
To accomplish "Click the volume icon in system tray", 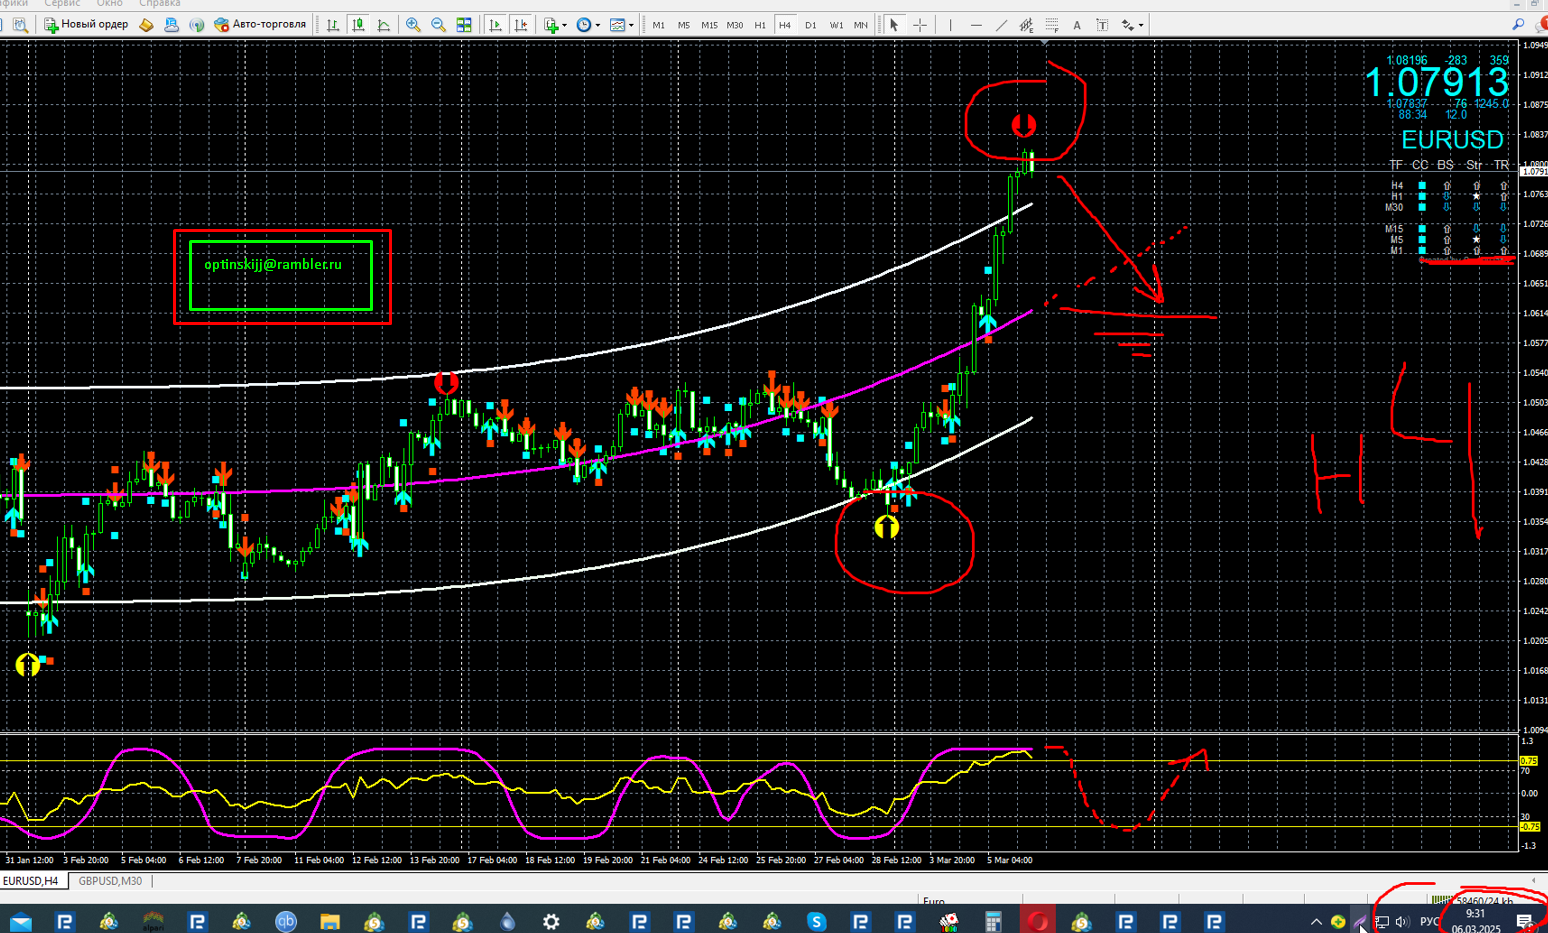I will [1402, 922].
